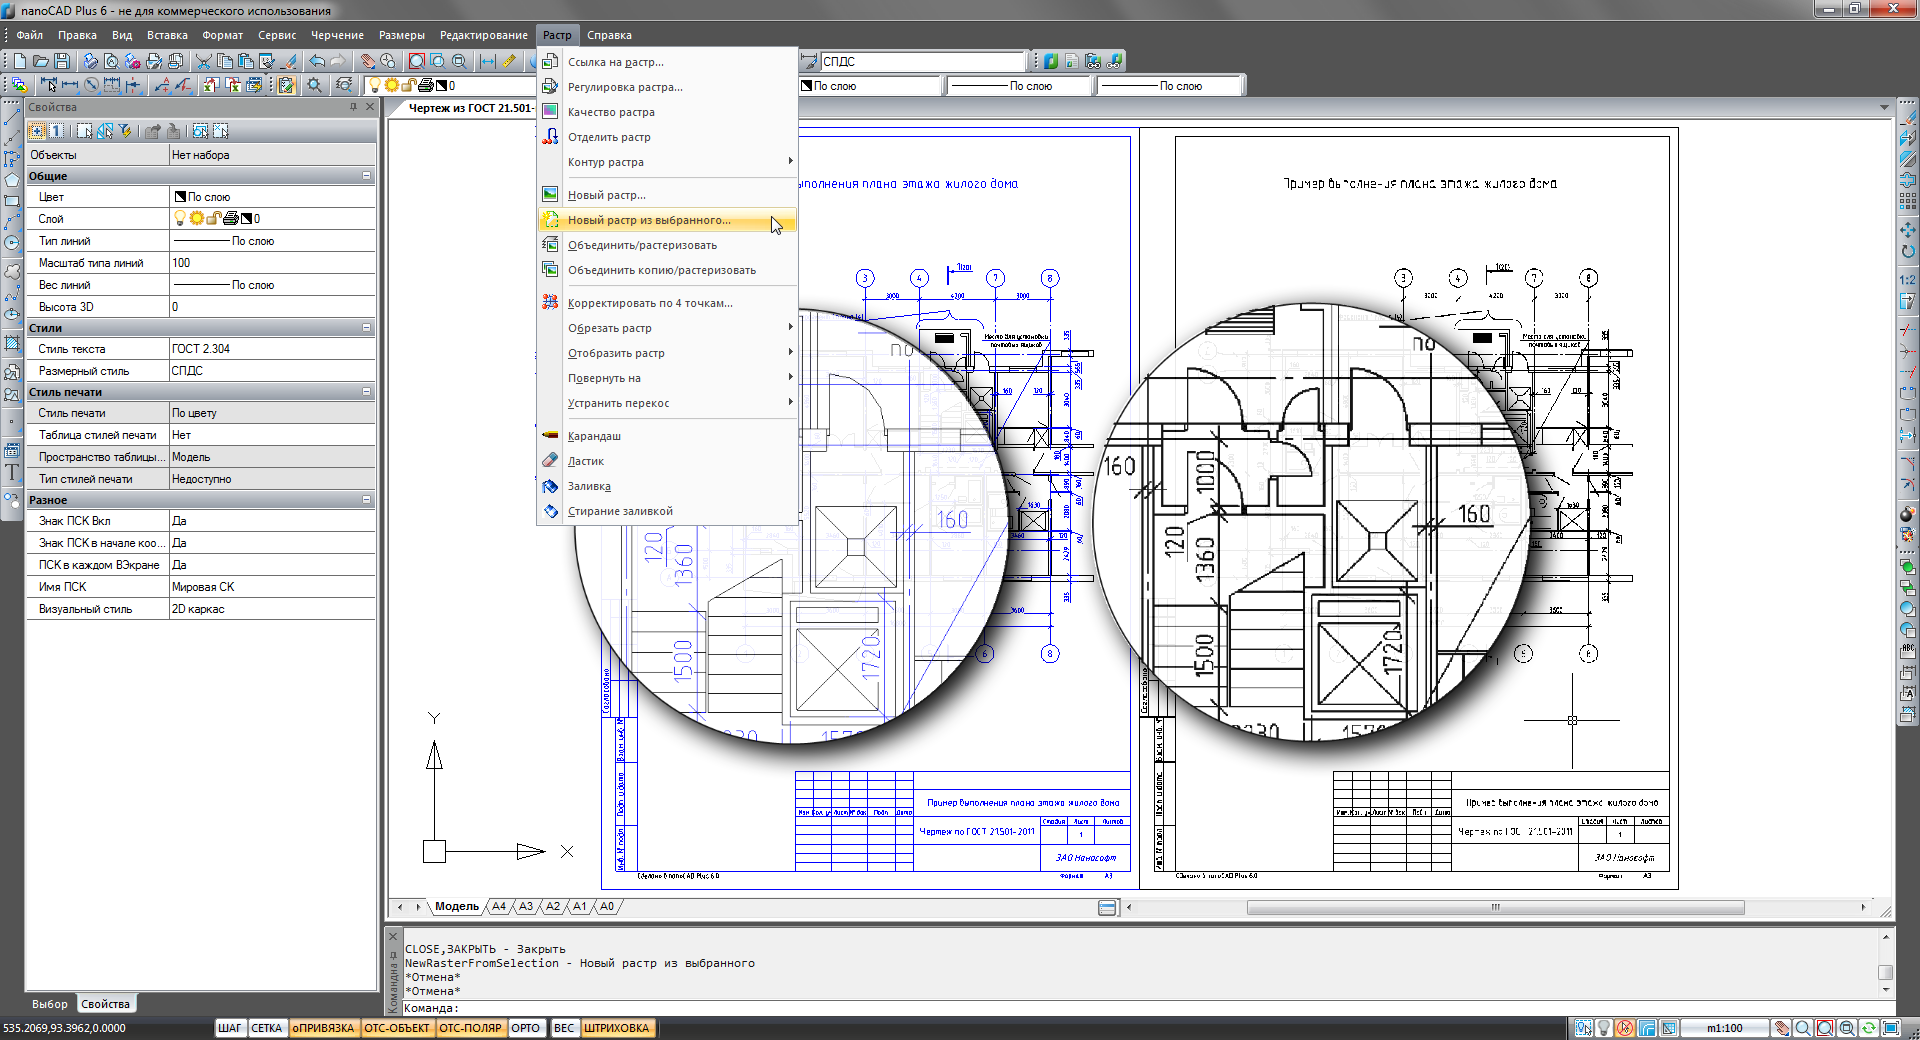
Task: Toggle СЕТКА grid display
Action: tap(266, 1028)
